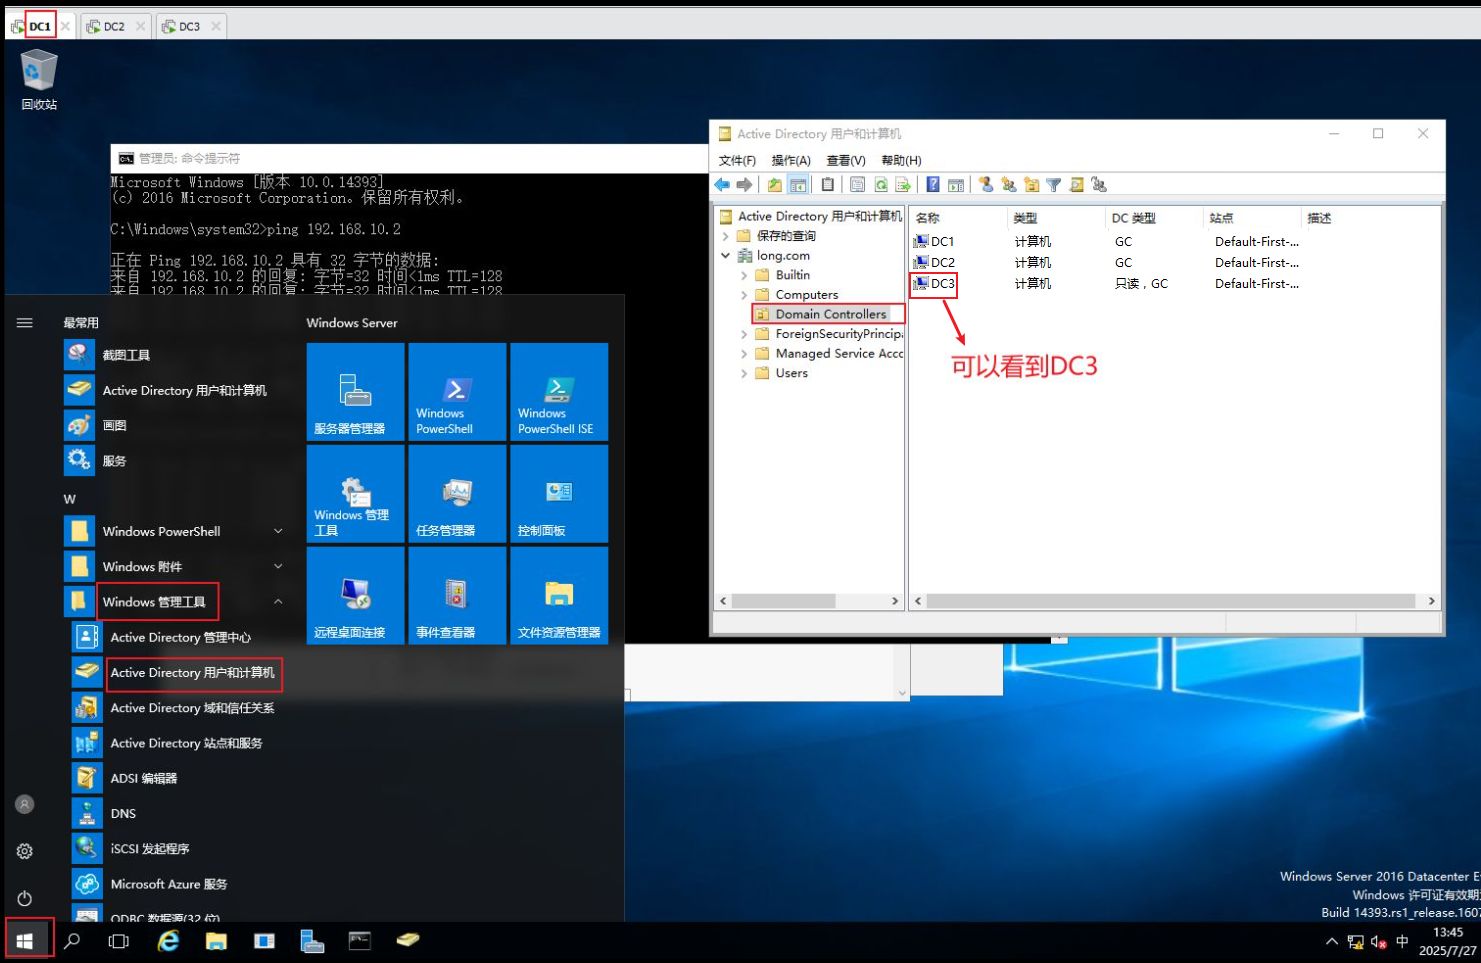The height and width of the screenshot is (963, 1481).
Task: Open Internet Explorer from the taskbar
Action: [x=169, y=941]
